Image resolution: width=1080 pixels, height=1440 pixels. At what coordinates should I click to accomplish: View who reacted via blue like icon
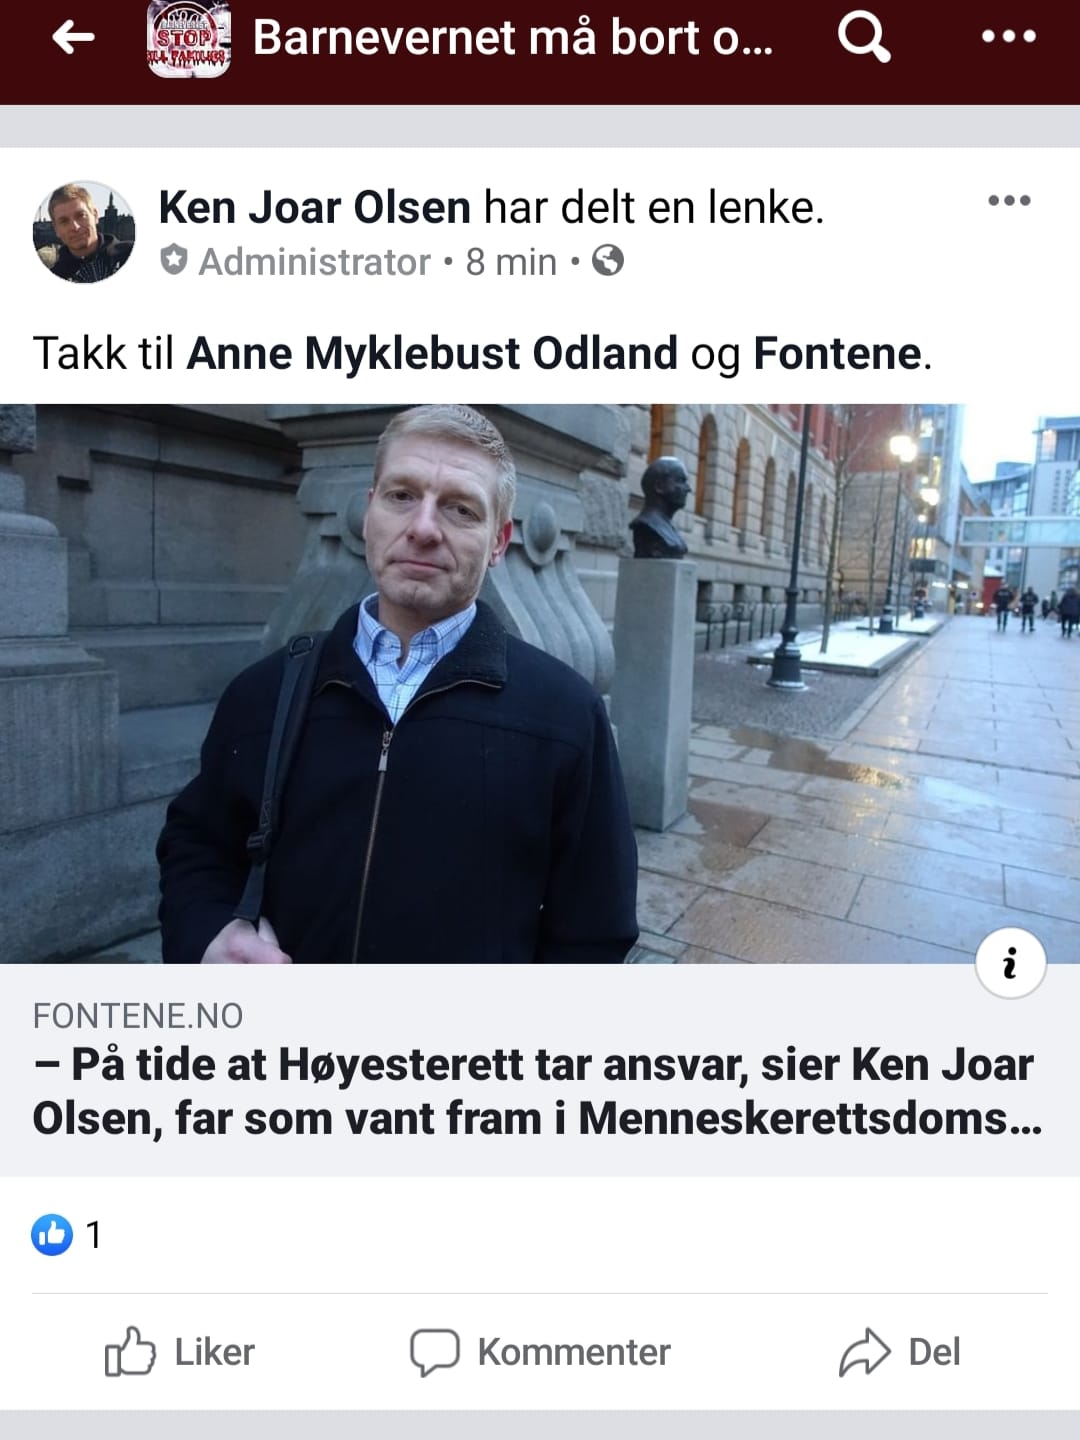coord(52,1234)
